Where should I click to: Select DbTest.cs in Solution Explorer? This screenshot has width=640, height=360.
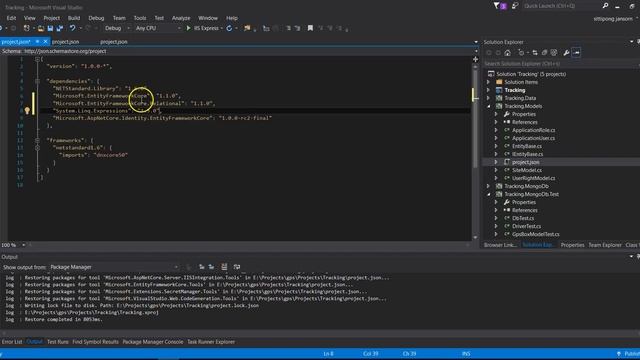coord(523,218)
